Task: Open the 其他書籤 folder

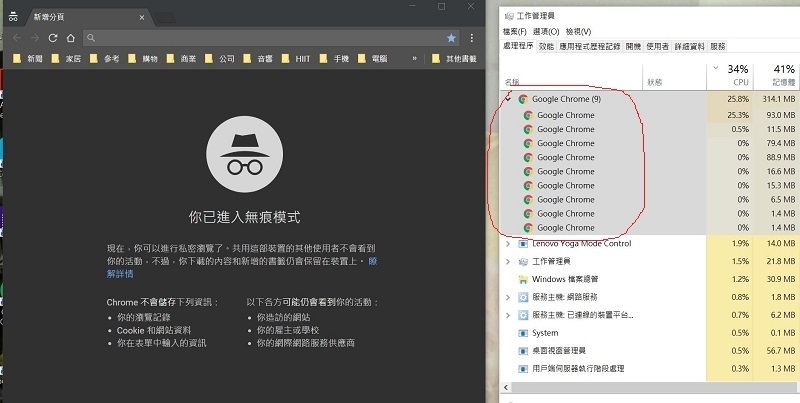Action: (454, 59)
